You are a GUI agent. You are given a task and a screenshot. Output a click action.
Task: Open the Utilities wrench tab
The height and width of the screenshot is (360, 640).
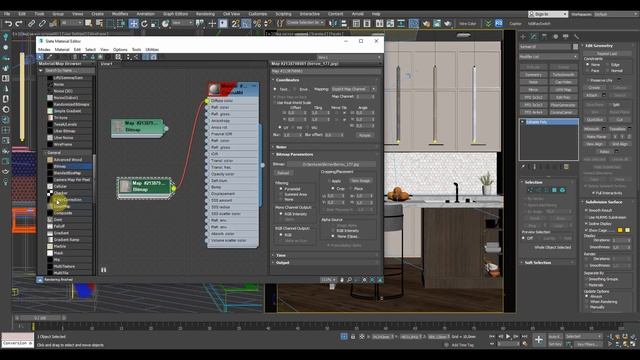coord(576,37)
